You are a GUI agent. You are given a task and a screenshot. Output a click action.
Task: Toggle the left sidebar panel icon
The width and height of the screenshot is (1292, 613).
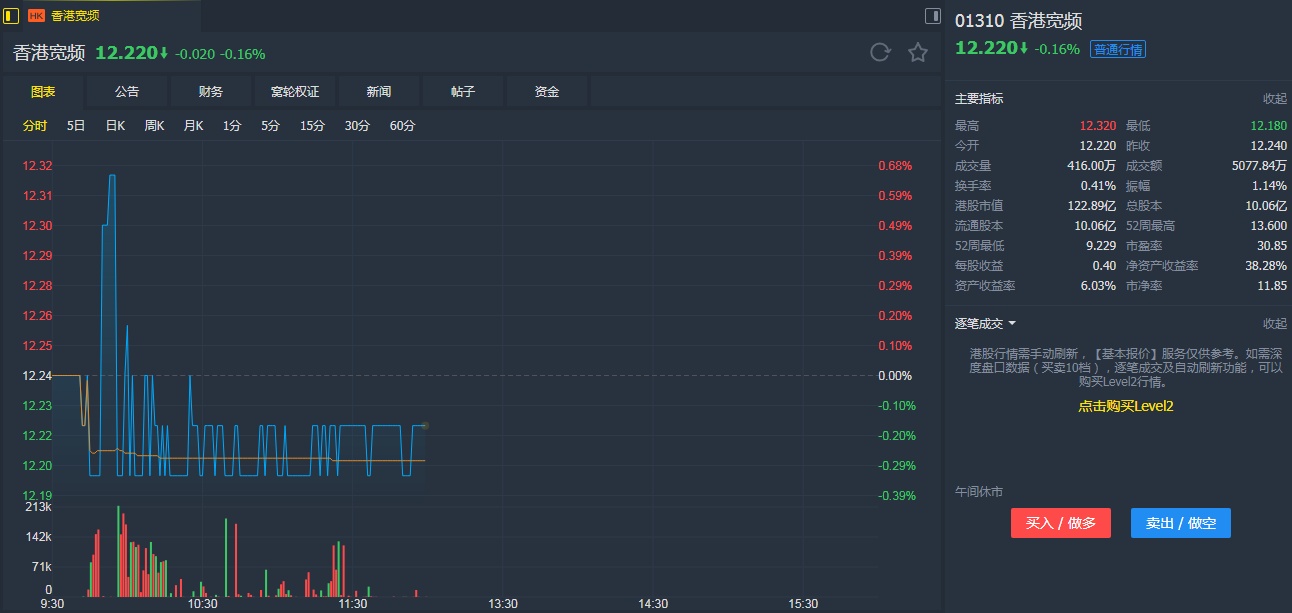pyautogui.click(x=12, y=15)
